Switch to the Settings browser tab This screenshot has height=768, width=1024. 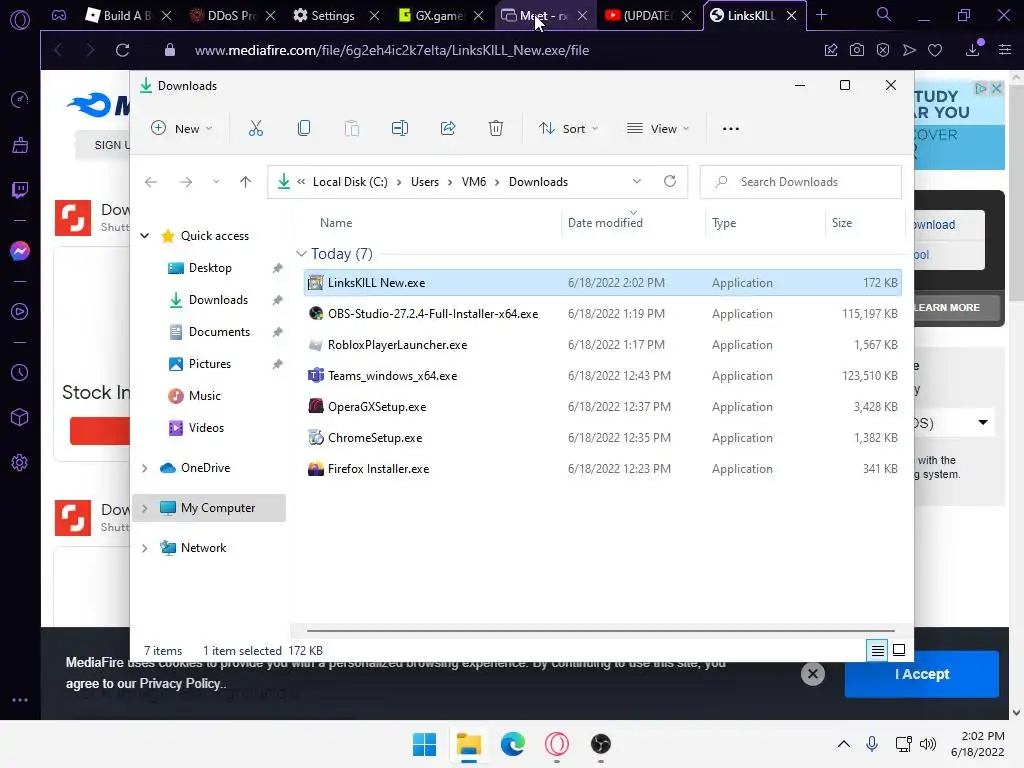pyautogui.click(x=333, y=15)
